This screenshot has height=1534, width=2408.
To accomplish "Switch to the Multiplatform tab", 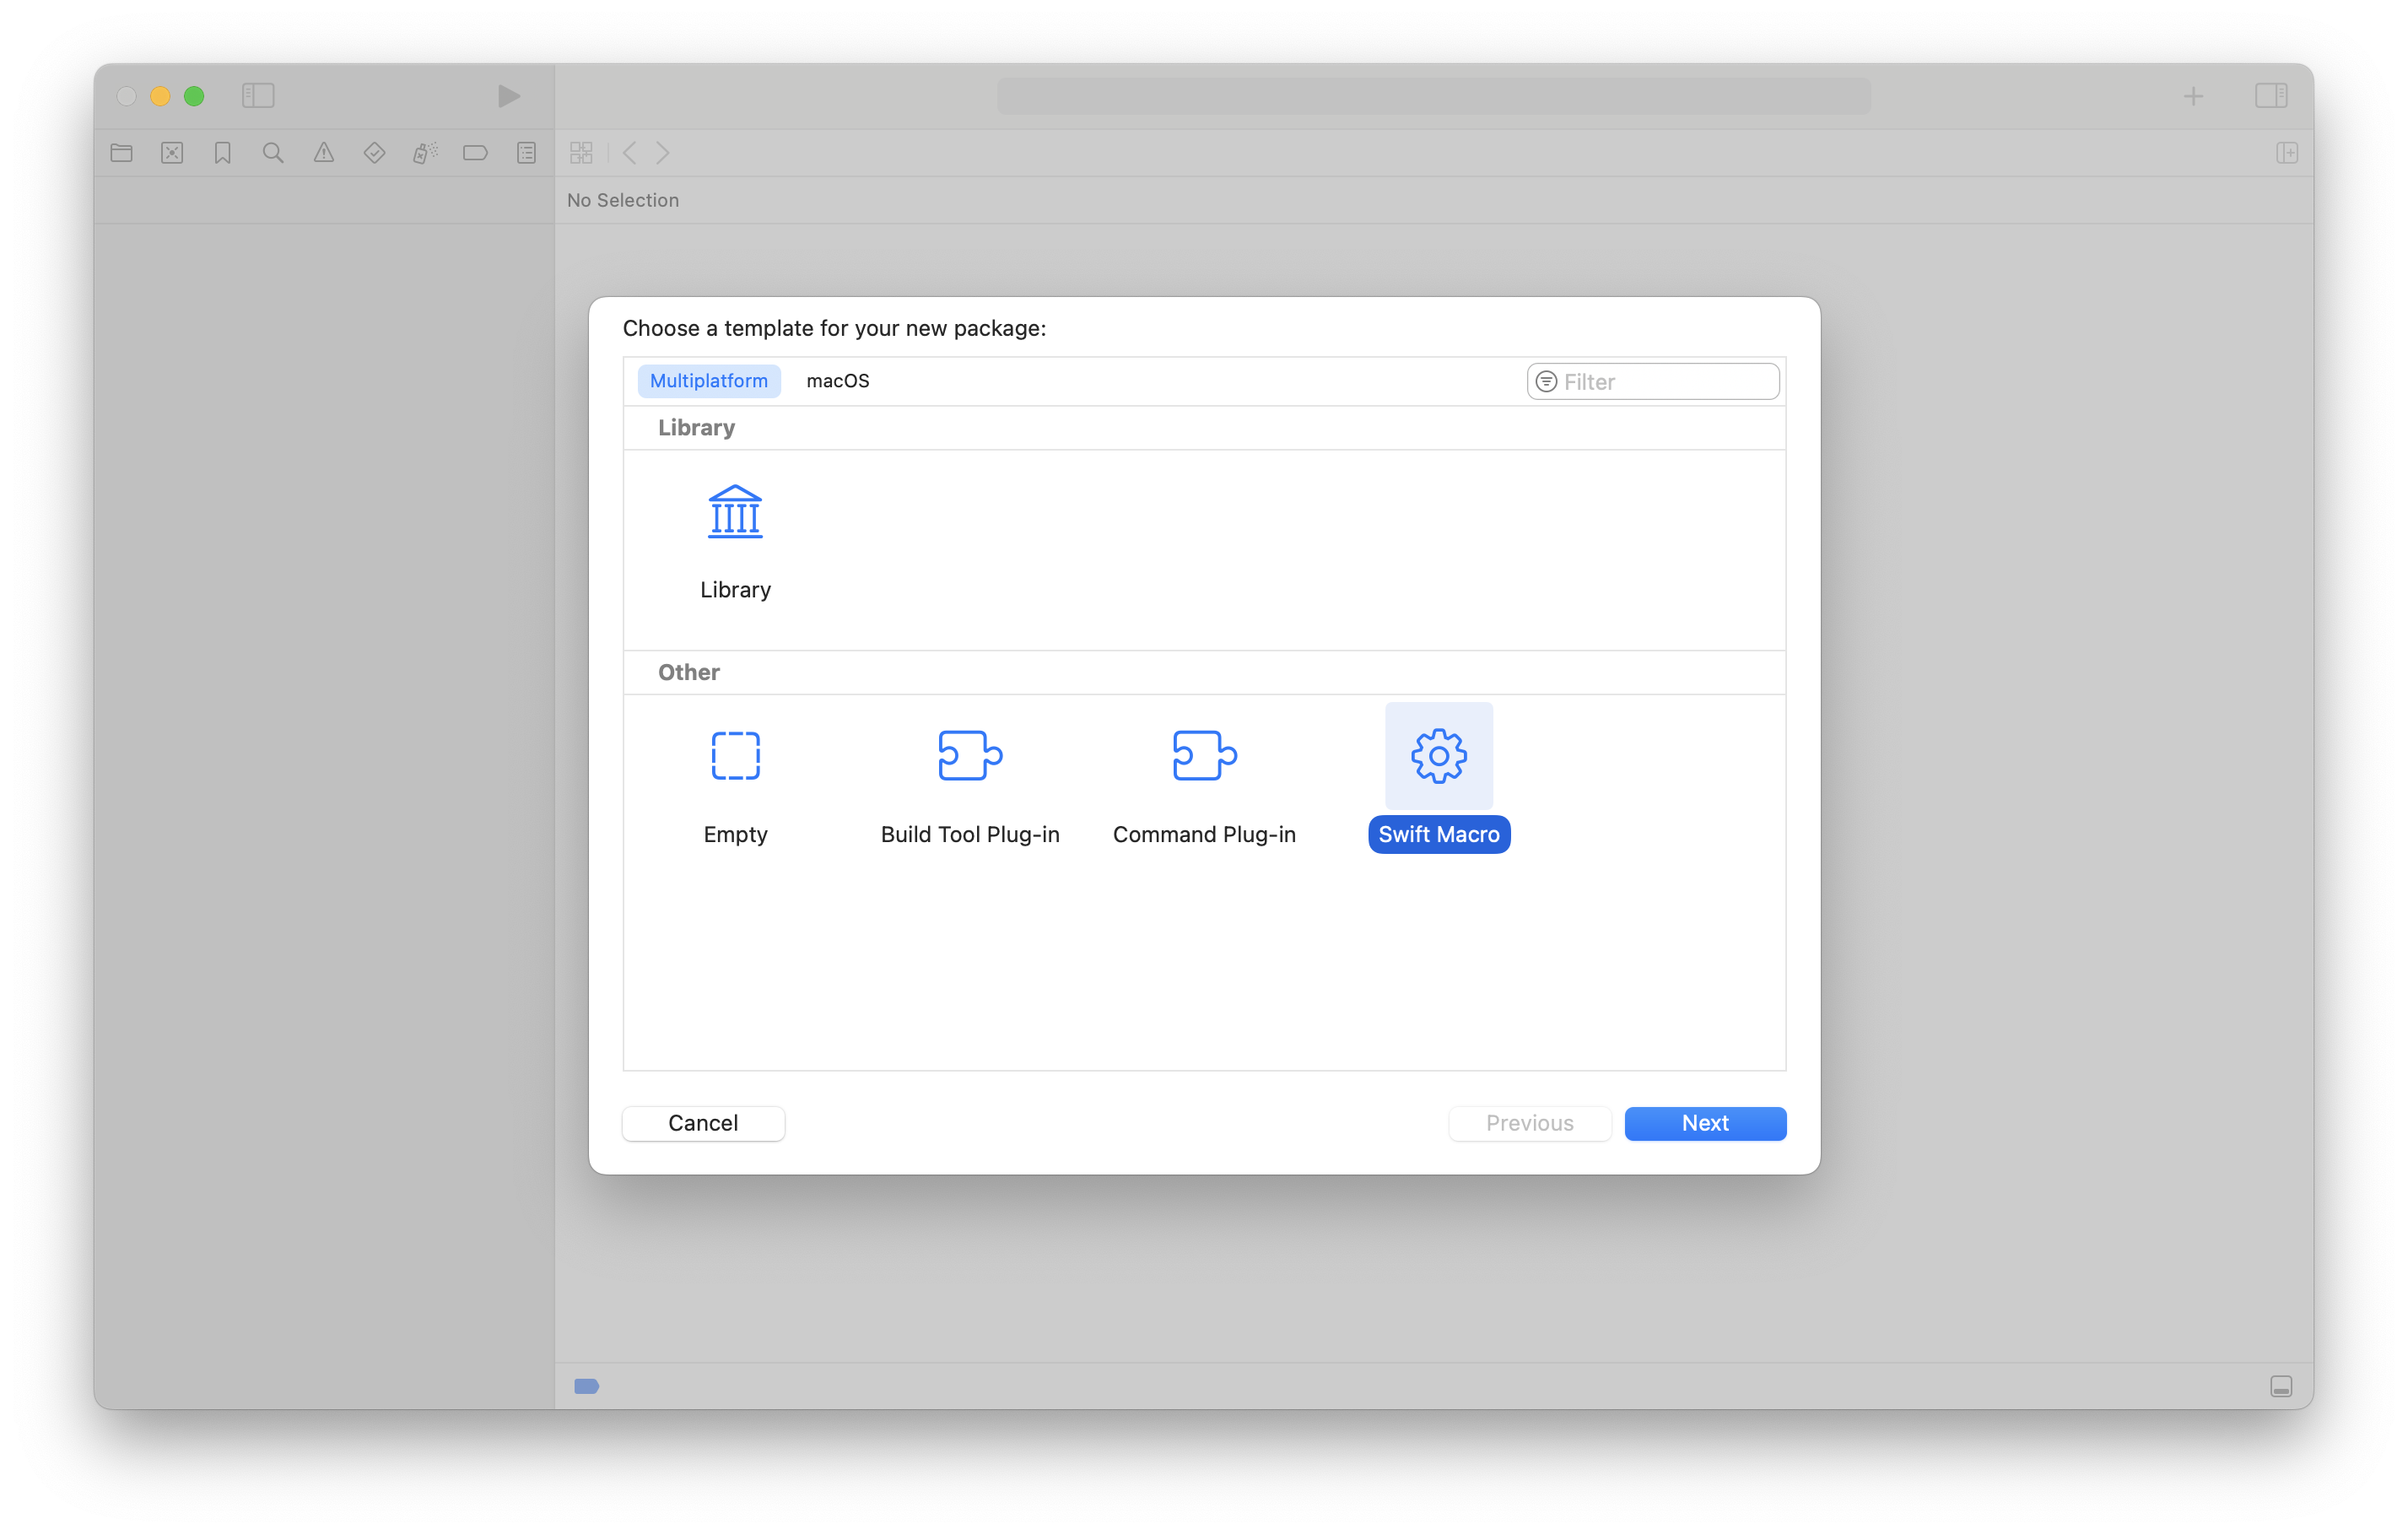I will pos(708,381).
